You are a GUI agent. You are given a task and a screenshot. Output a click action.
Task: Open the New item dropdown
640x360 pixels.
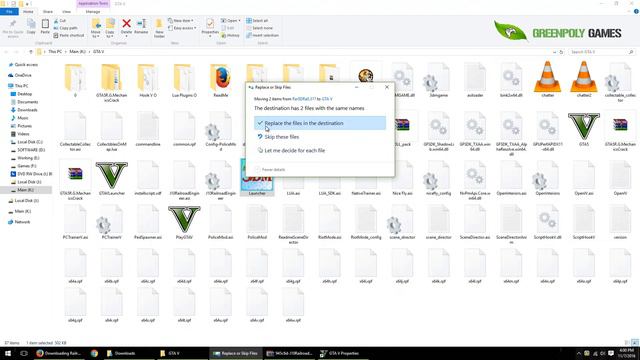[x=180, y=20]
